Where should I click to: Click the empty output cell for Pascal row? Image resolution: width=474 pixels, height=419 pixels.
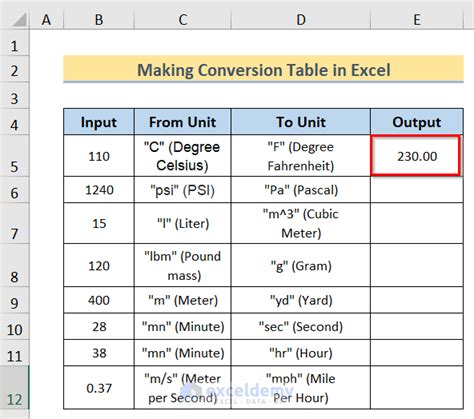pyautogui.click(x=417, y=190)
